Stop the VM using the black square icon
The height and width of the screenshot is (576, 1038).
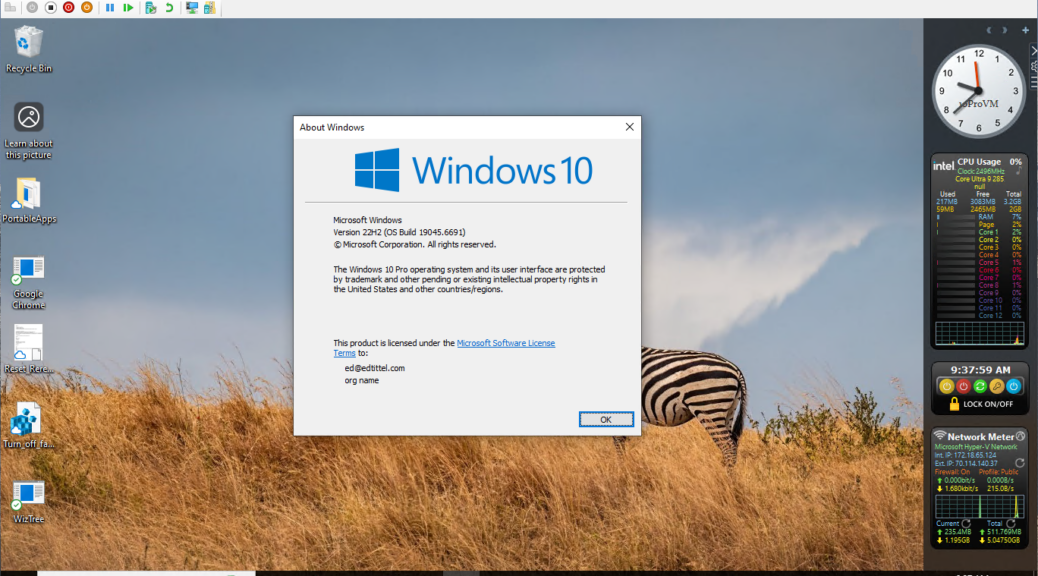[49, 7]
